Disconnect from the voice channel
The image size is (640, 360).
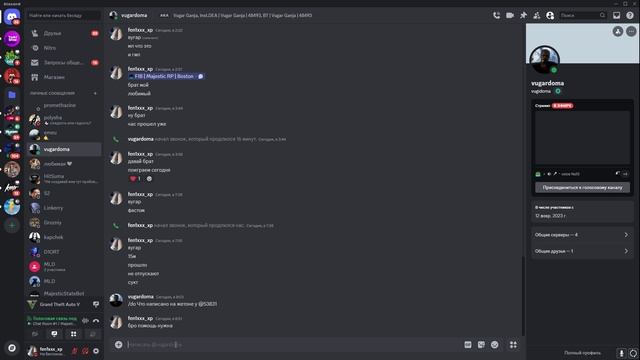96,321
